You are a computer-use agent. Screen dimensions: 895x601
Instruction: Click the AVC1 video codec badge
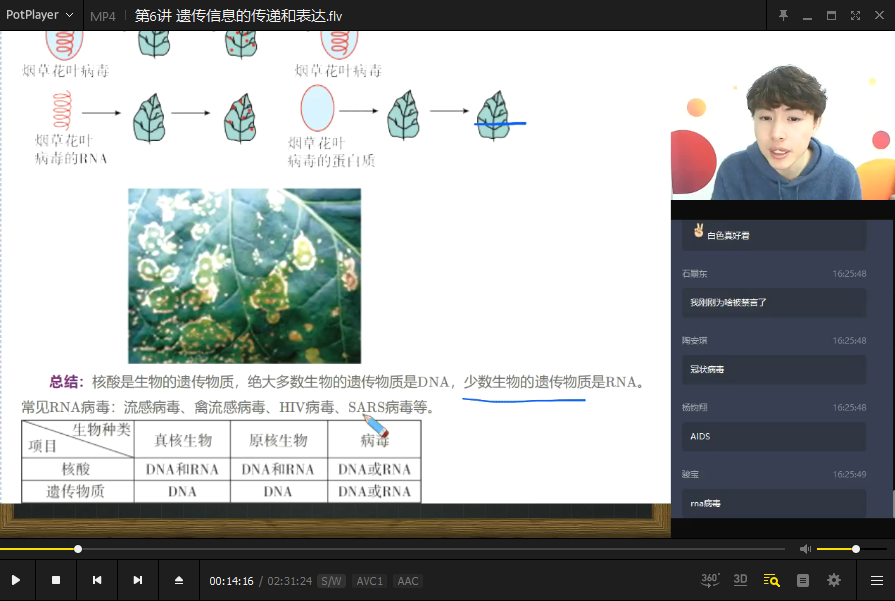370,580
